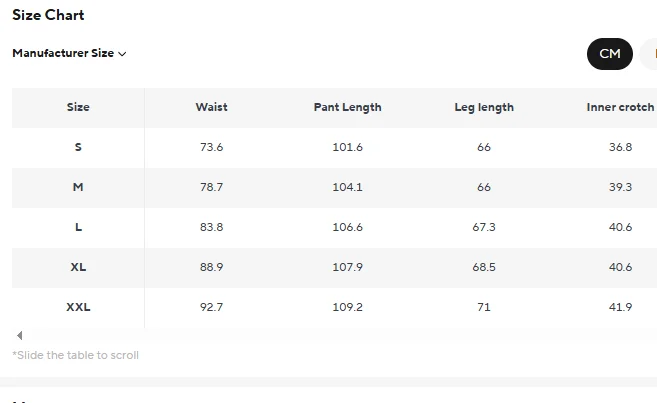Click the slide the table to scroll hint
This screenshot has height=403, width=657.
pyautogui.click(x=75, y=355)
